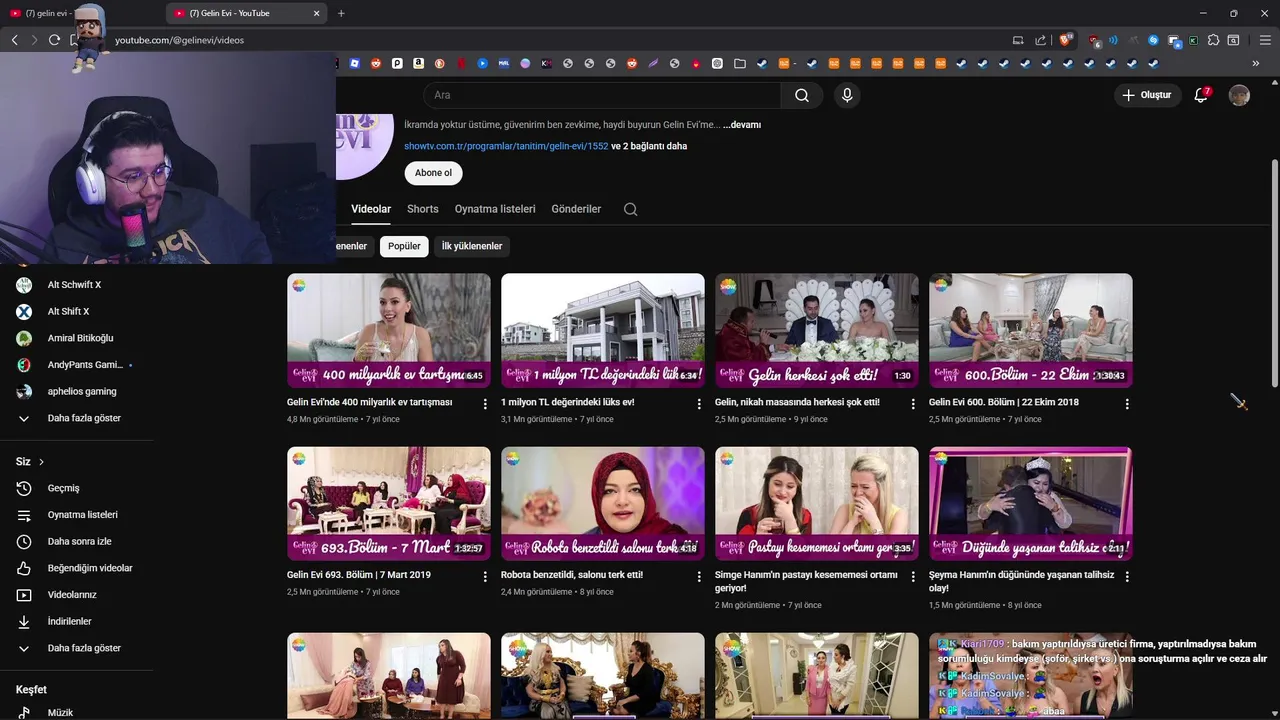Screen dimensions: 1280x720
Task: Open options for '400 milyarlık ev tartışması' video
Action: tap(485, 404)
